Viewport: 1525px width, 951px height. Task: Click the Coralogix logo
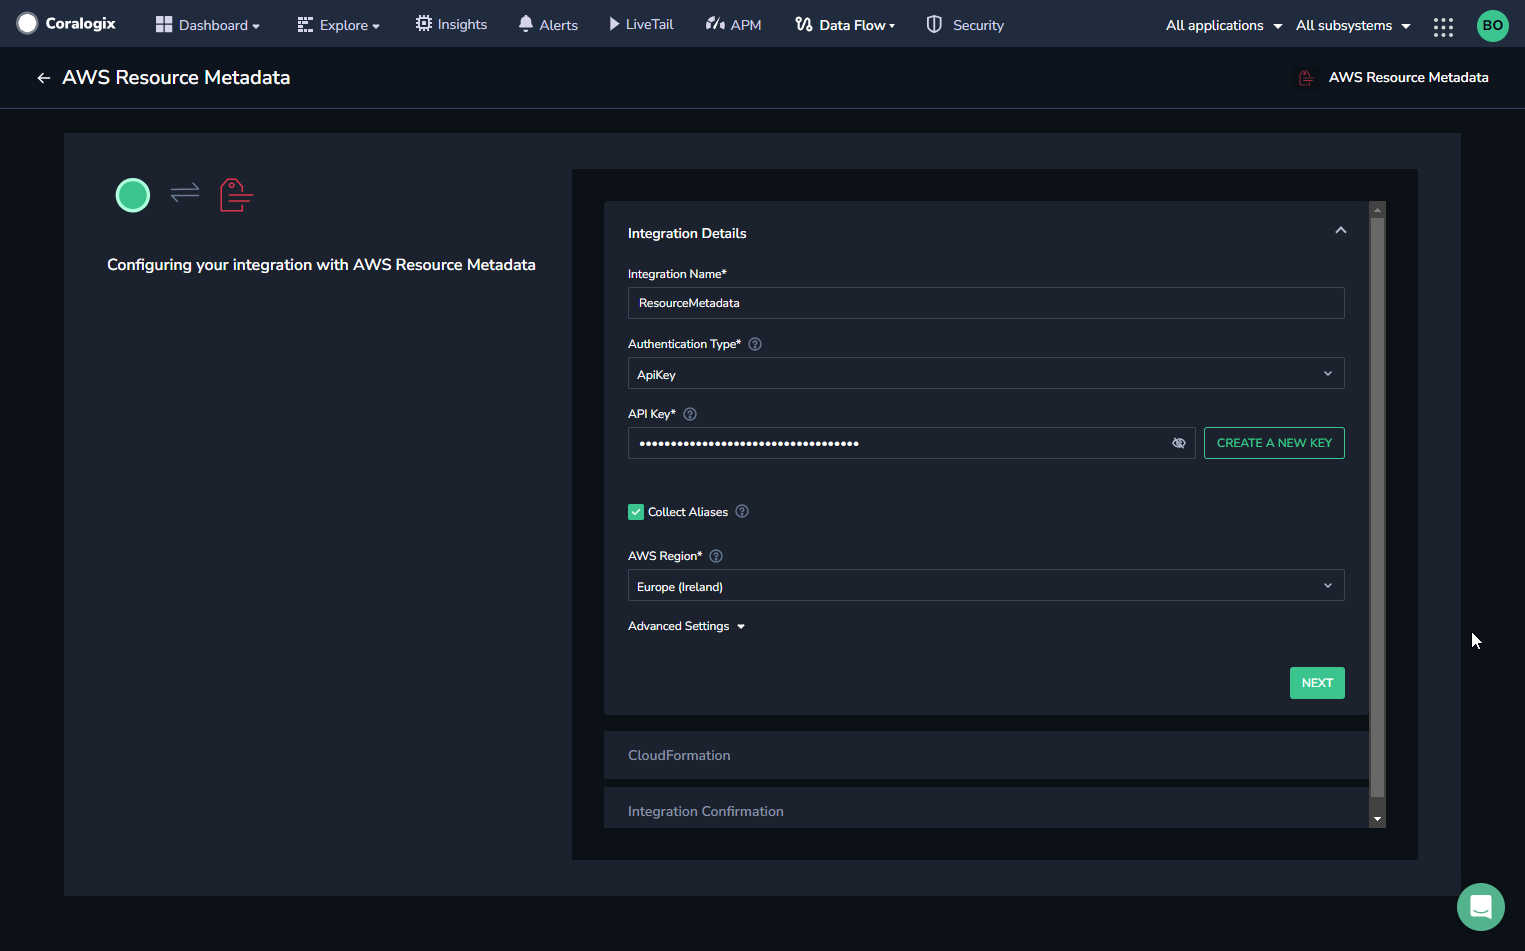66,23
